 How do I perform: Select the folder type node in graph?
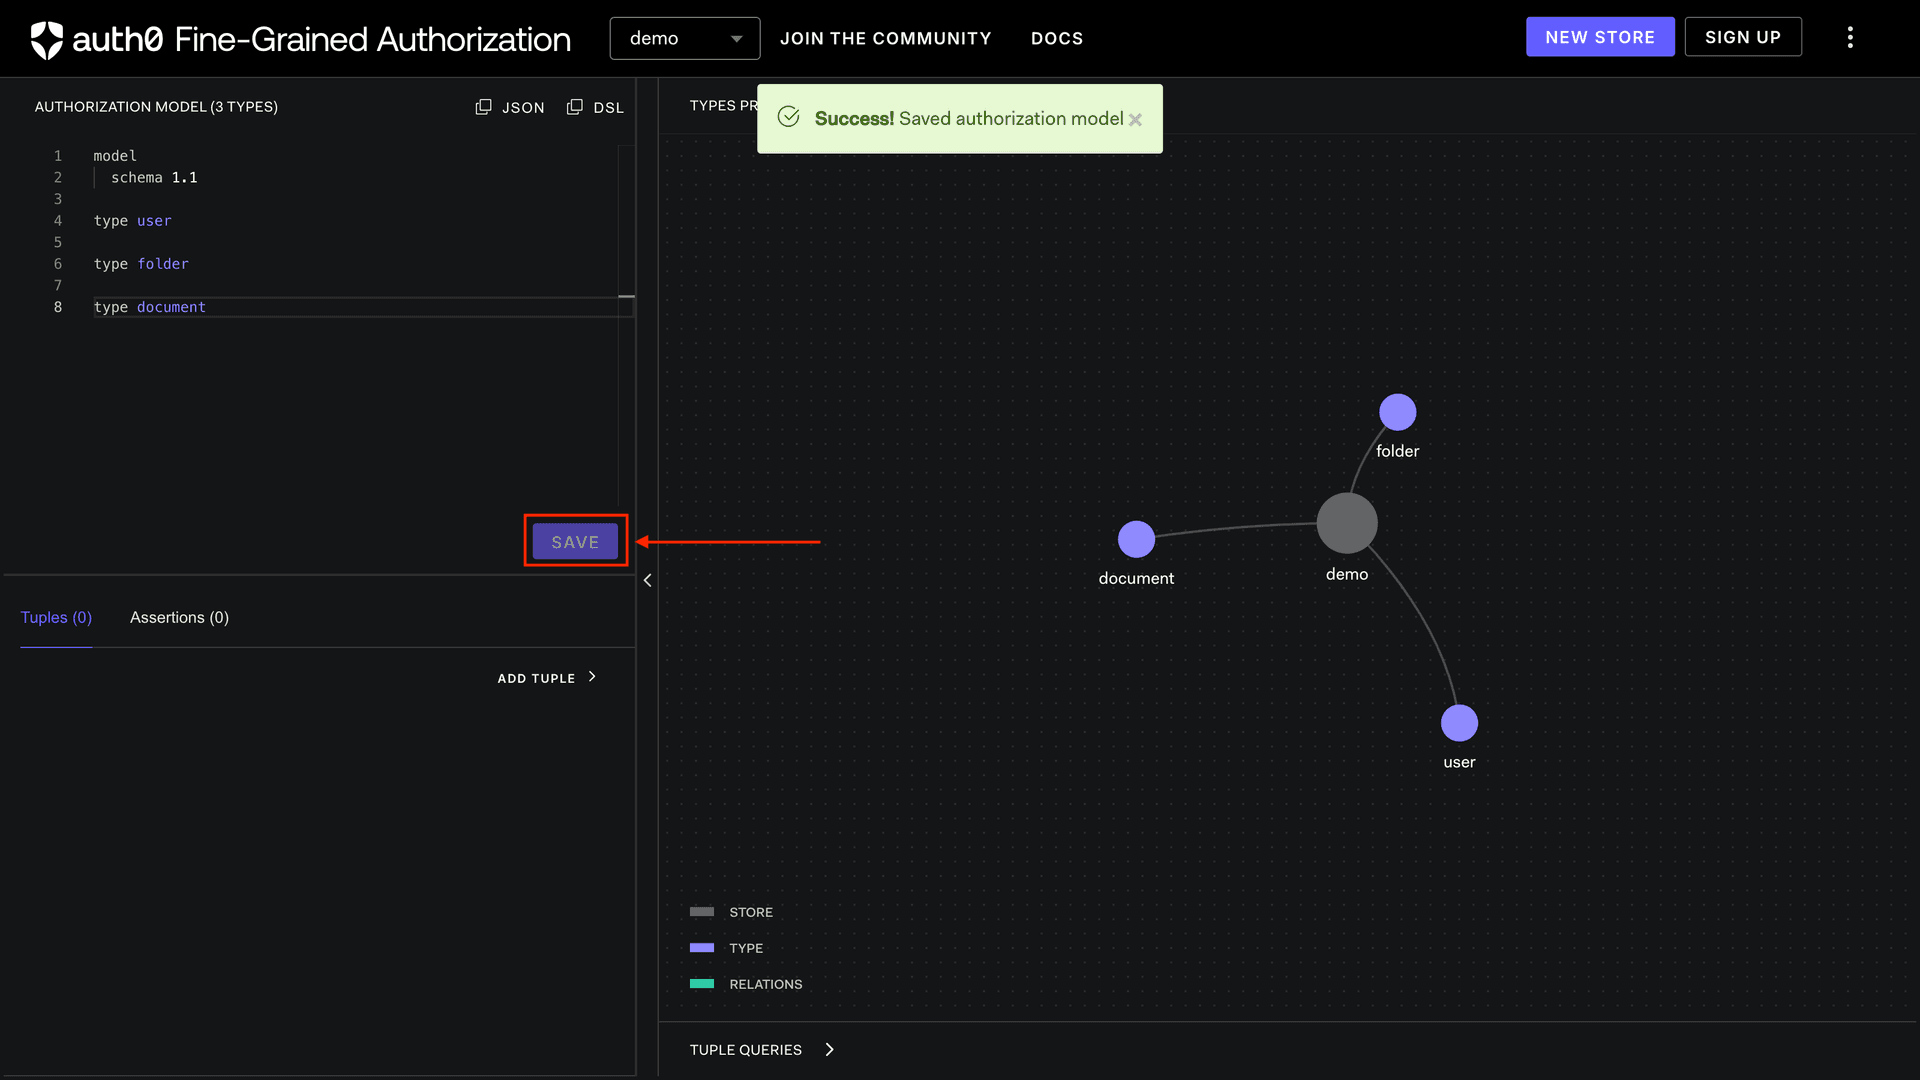[x=1398, y=411]
